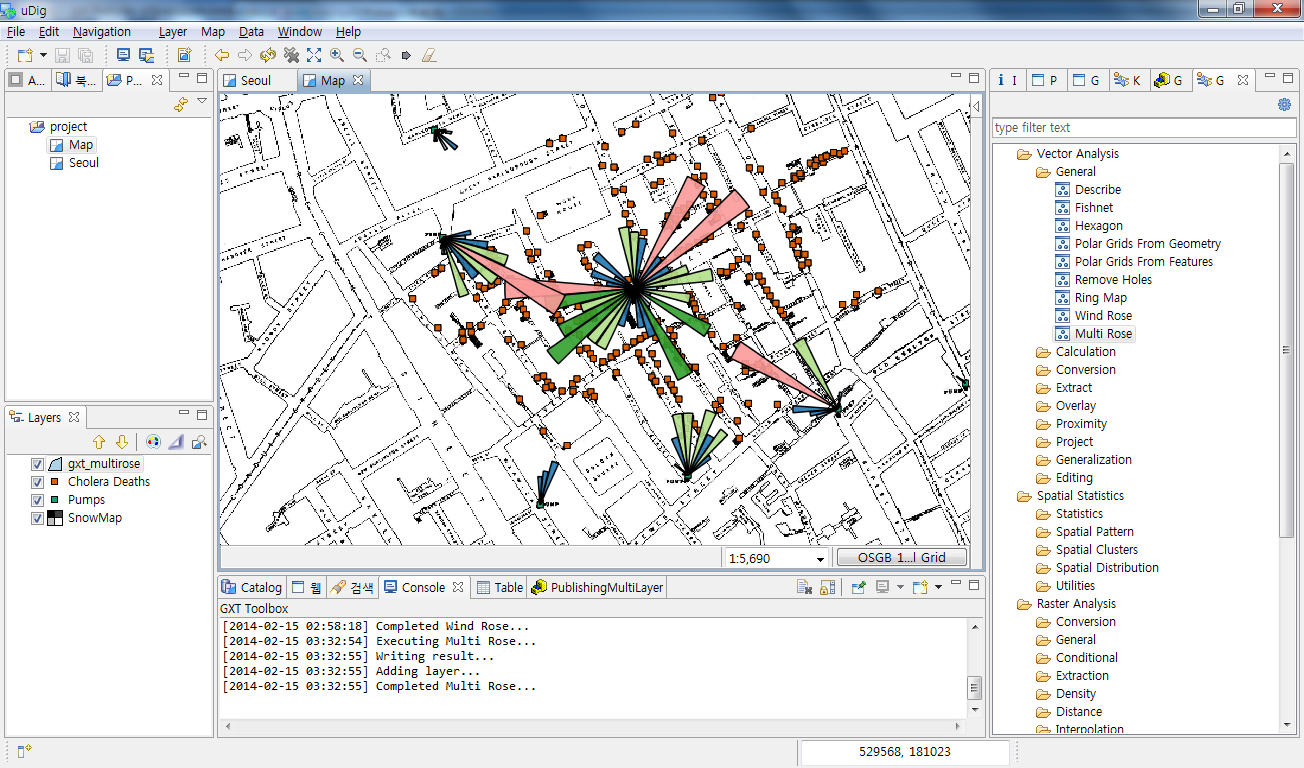The image size is (1304, 768).
Task: Hide the SnowMap layer
Action: pyautogui.click(x=39, y=517)
